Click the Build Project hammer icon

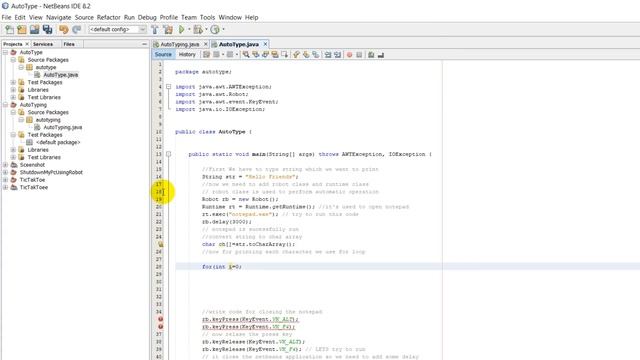(155, 29)
